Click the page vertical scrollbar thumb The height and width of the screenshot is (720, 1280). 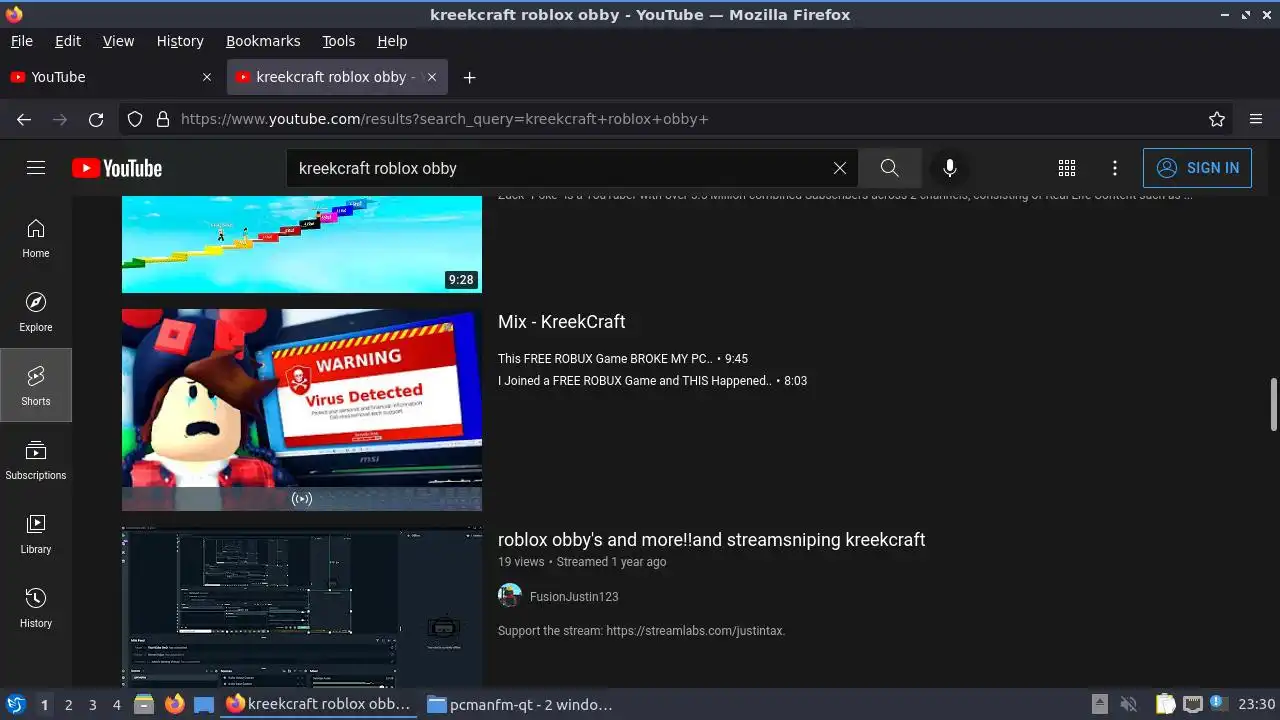click(x=1273, y=405)
